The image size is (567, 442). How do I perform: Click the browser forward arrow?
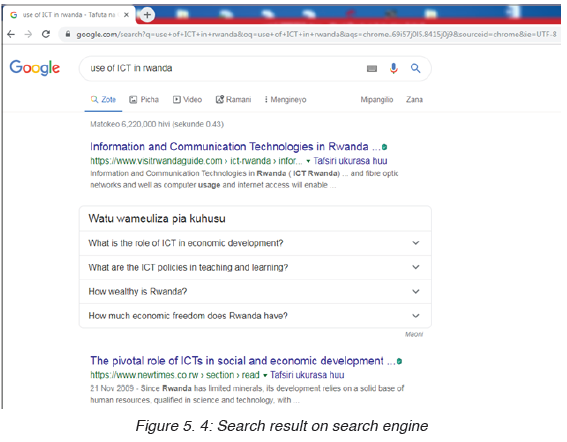coord(28,34)
